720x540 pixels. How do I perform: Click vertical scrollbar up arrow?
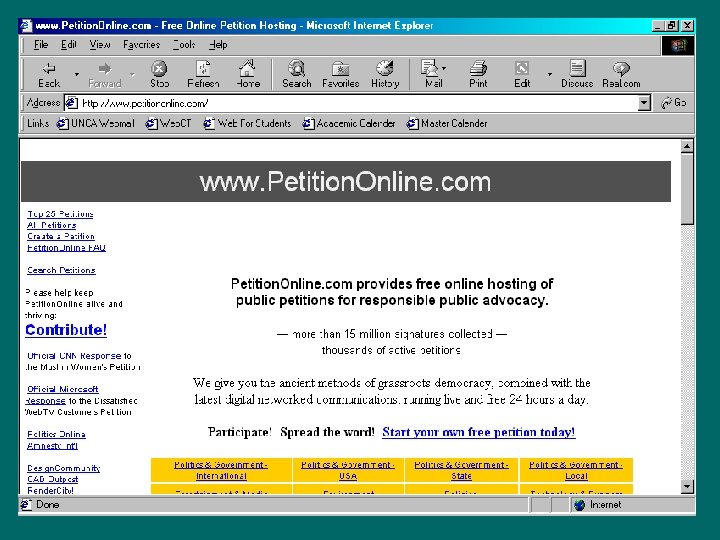687,146
